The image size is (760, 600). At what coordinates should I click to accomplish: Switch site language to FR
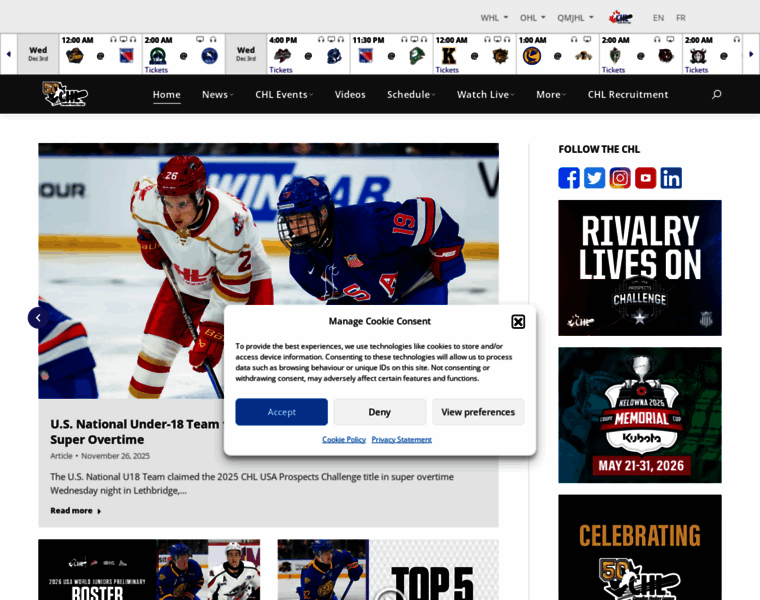[x=680, y=18]
